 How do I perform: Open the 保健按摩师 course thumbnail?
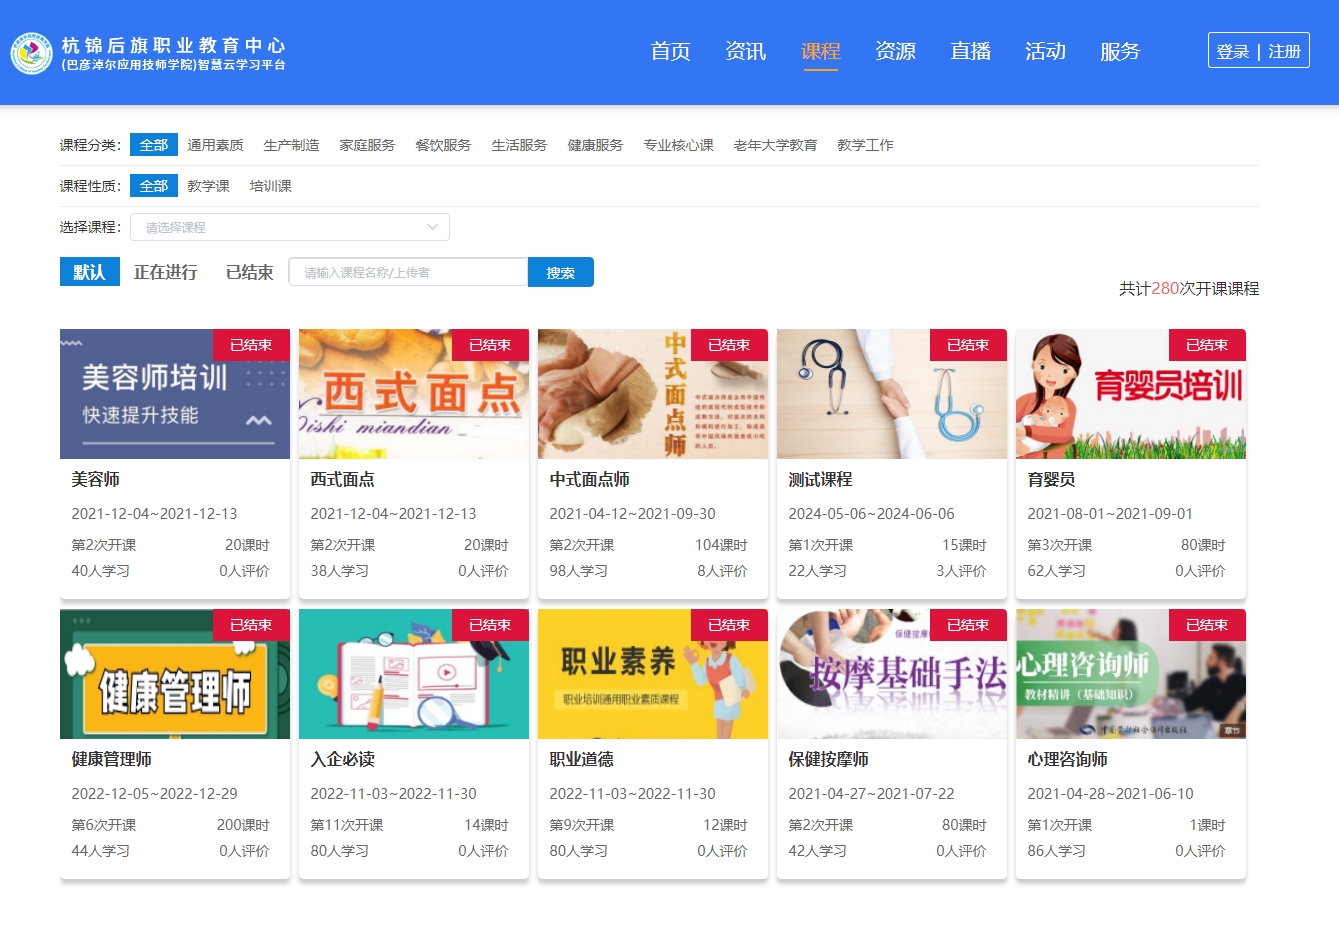[x=890, y=674]
